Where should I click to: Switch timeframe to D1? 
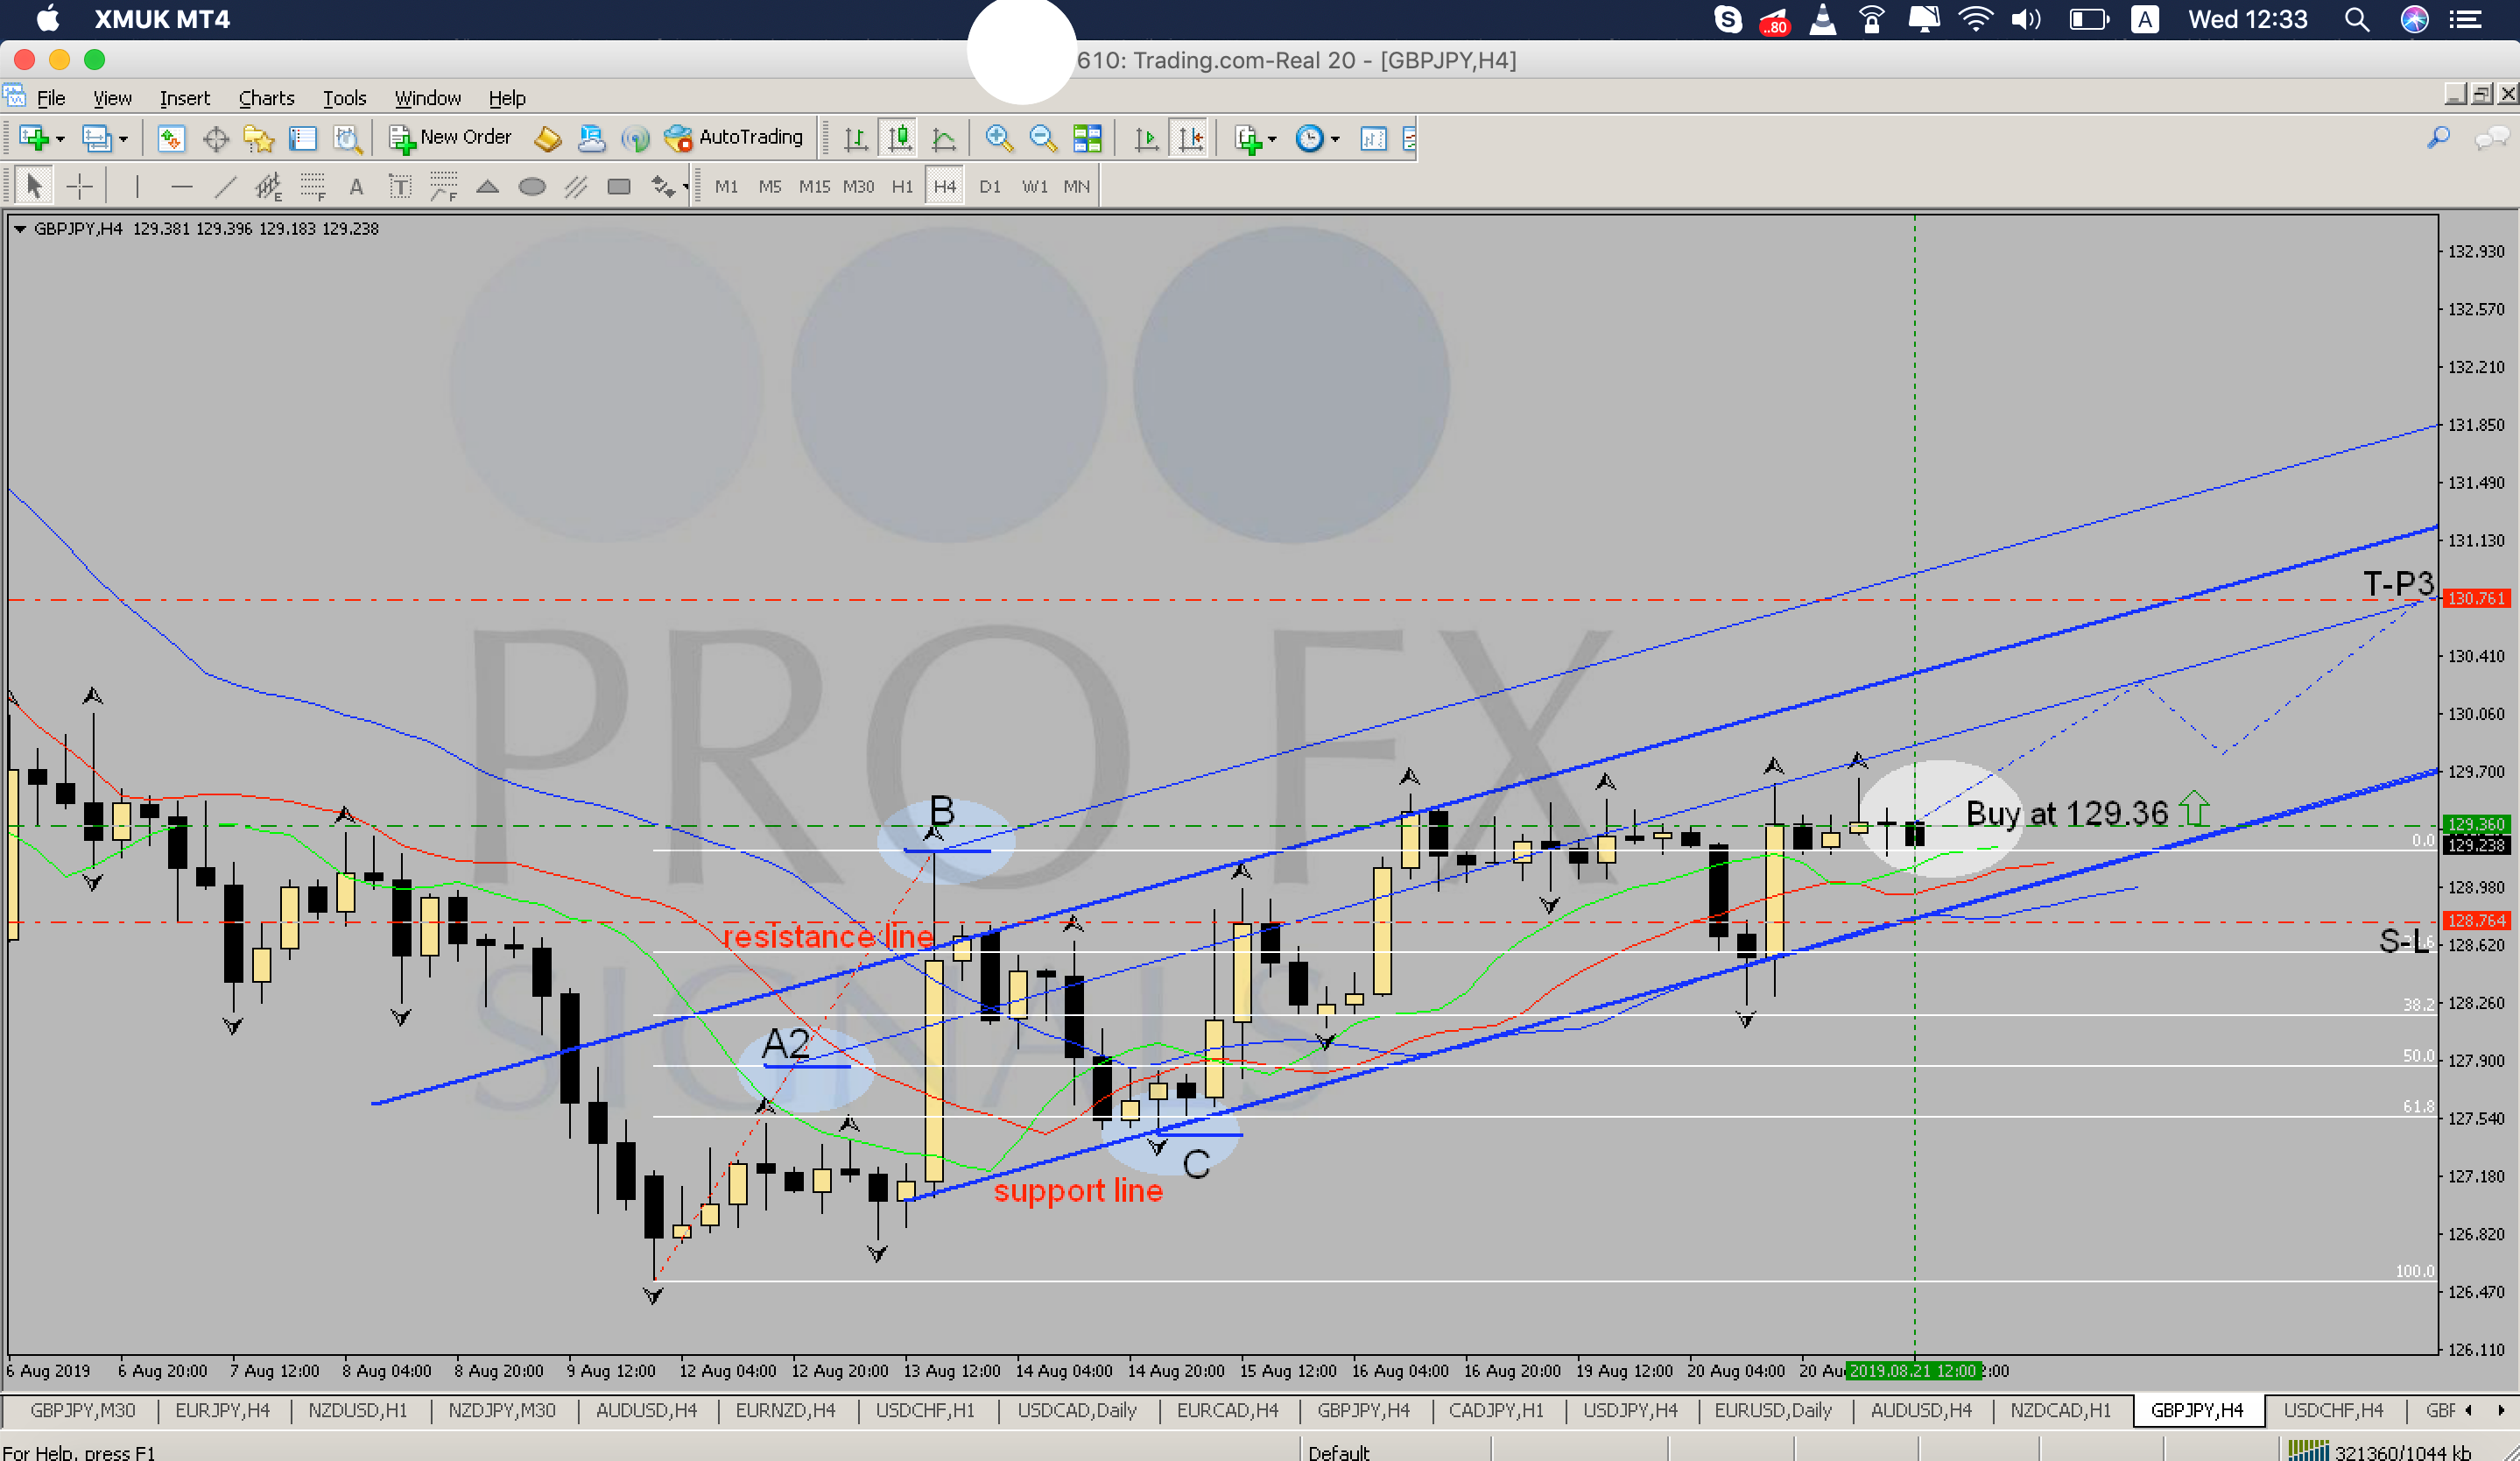(989, 186)
